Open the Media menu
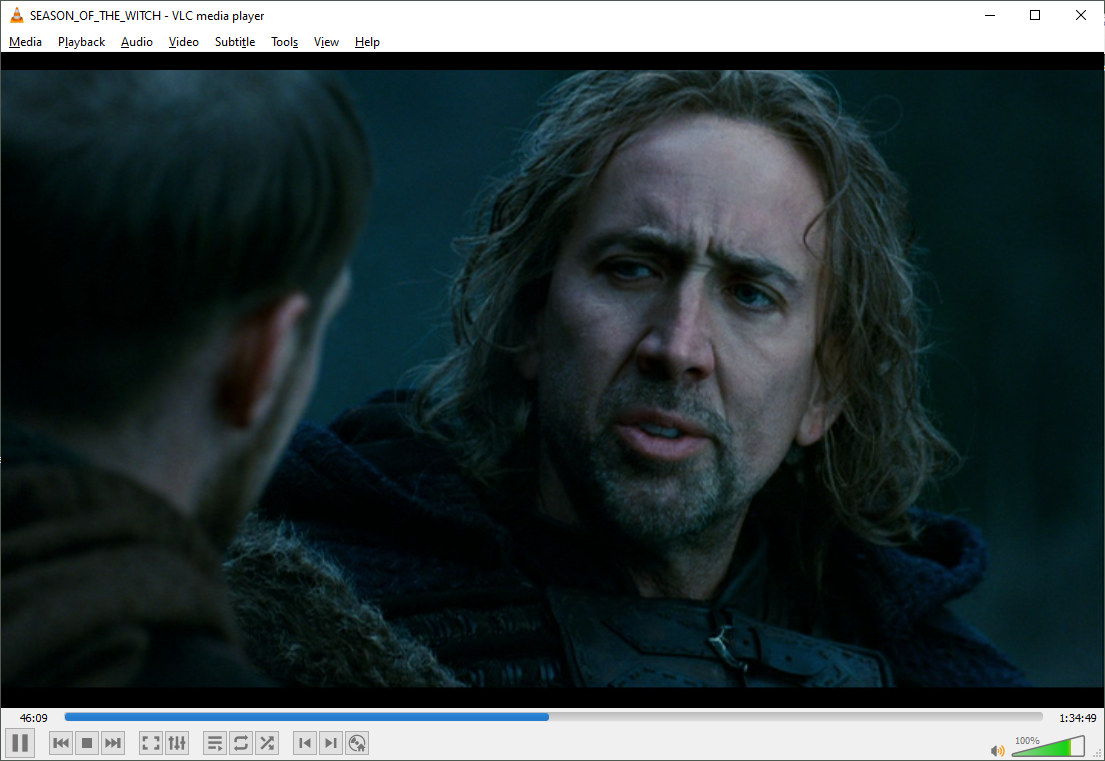This screenshot has height=761, width=1105. point(25,42)
